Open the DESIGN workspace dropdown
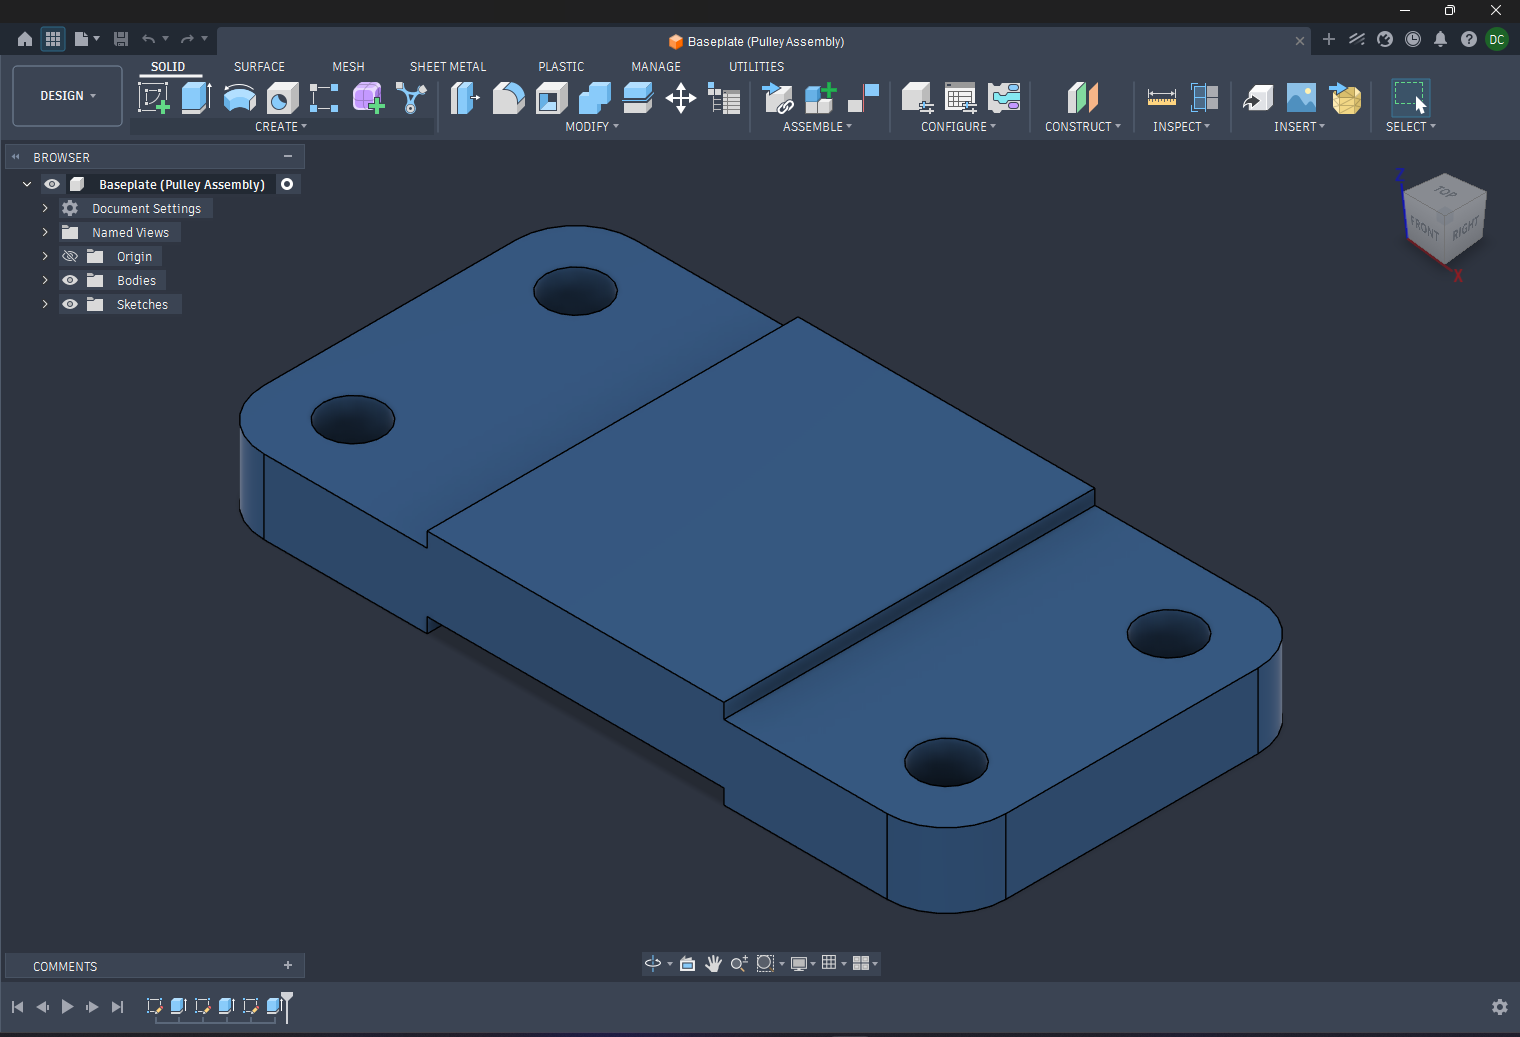This screenshot has width=1520, height=1037. pyautogui.click(x=67, y=96)
